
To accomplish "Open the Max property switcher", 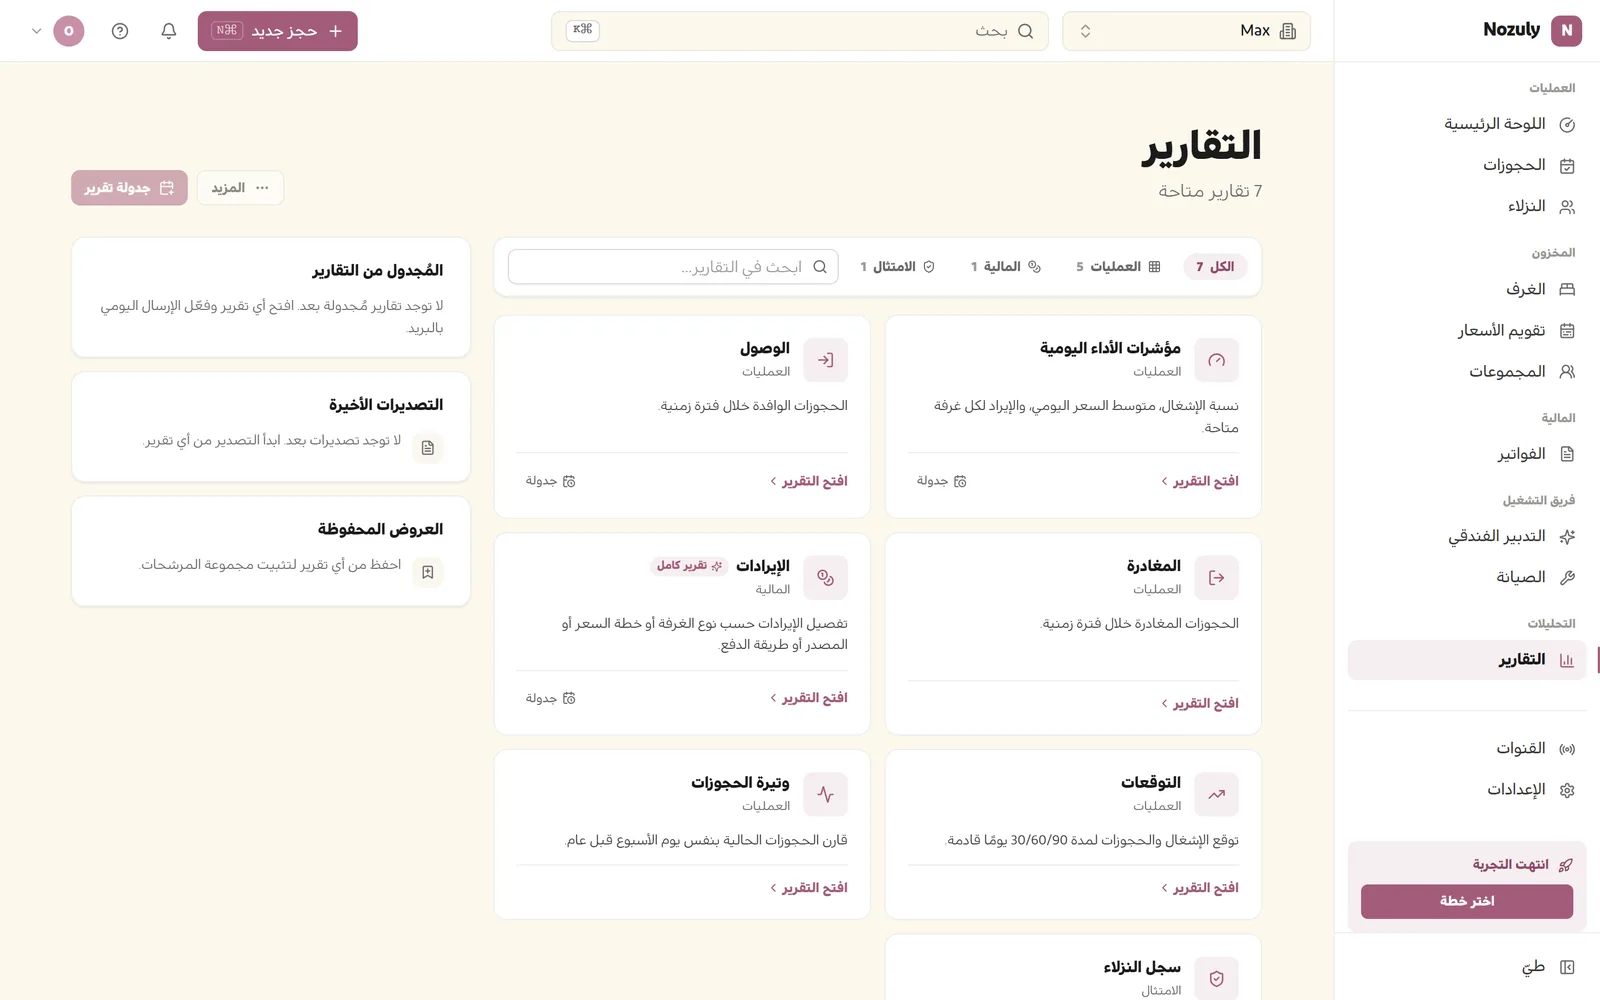I will [1186, 31].
